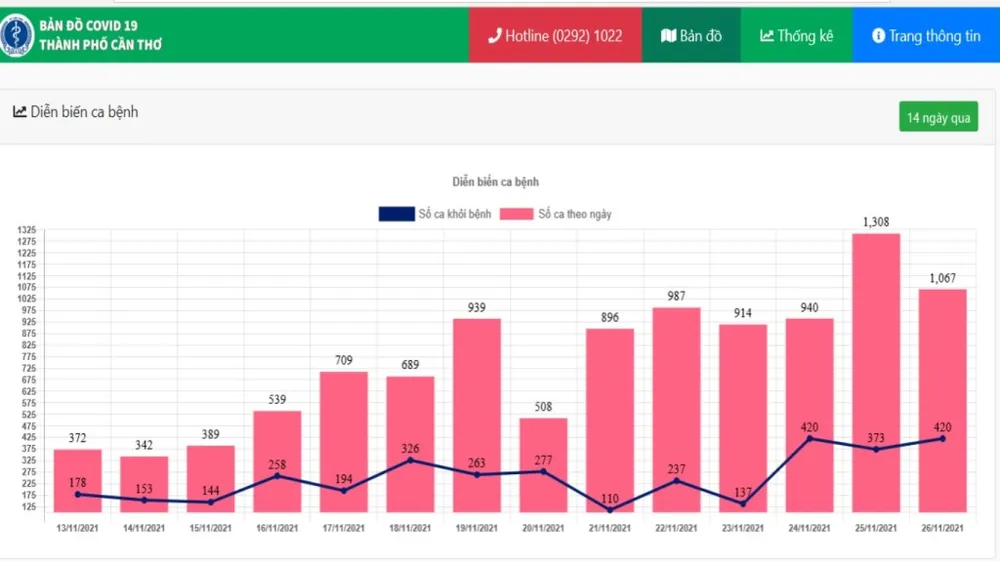1000x562 pixels.
Task: Click the 326 recovery point on 18/11/2021
Action: [x=411, y=460]
